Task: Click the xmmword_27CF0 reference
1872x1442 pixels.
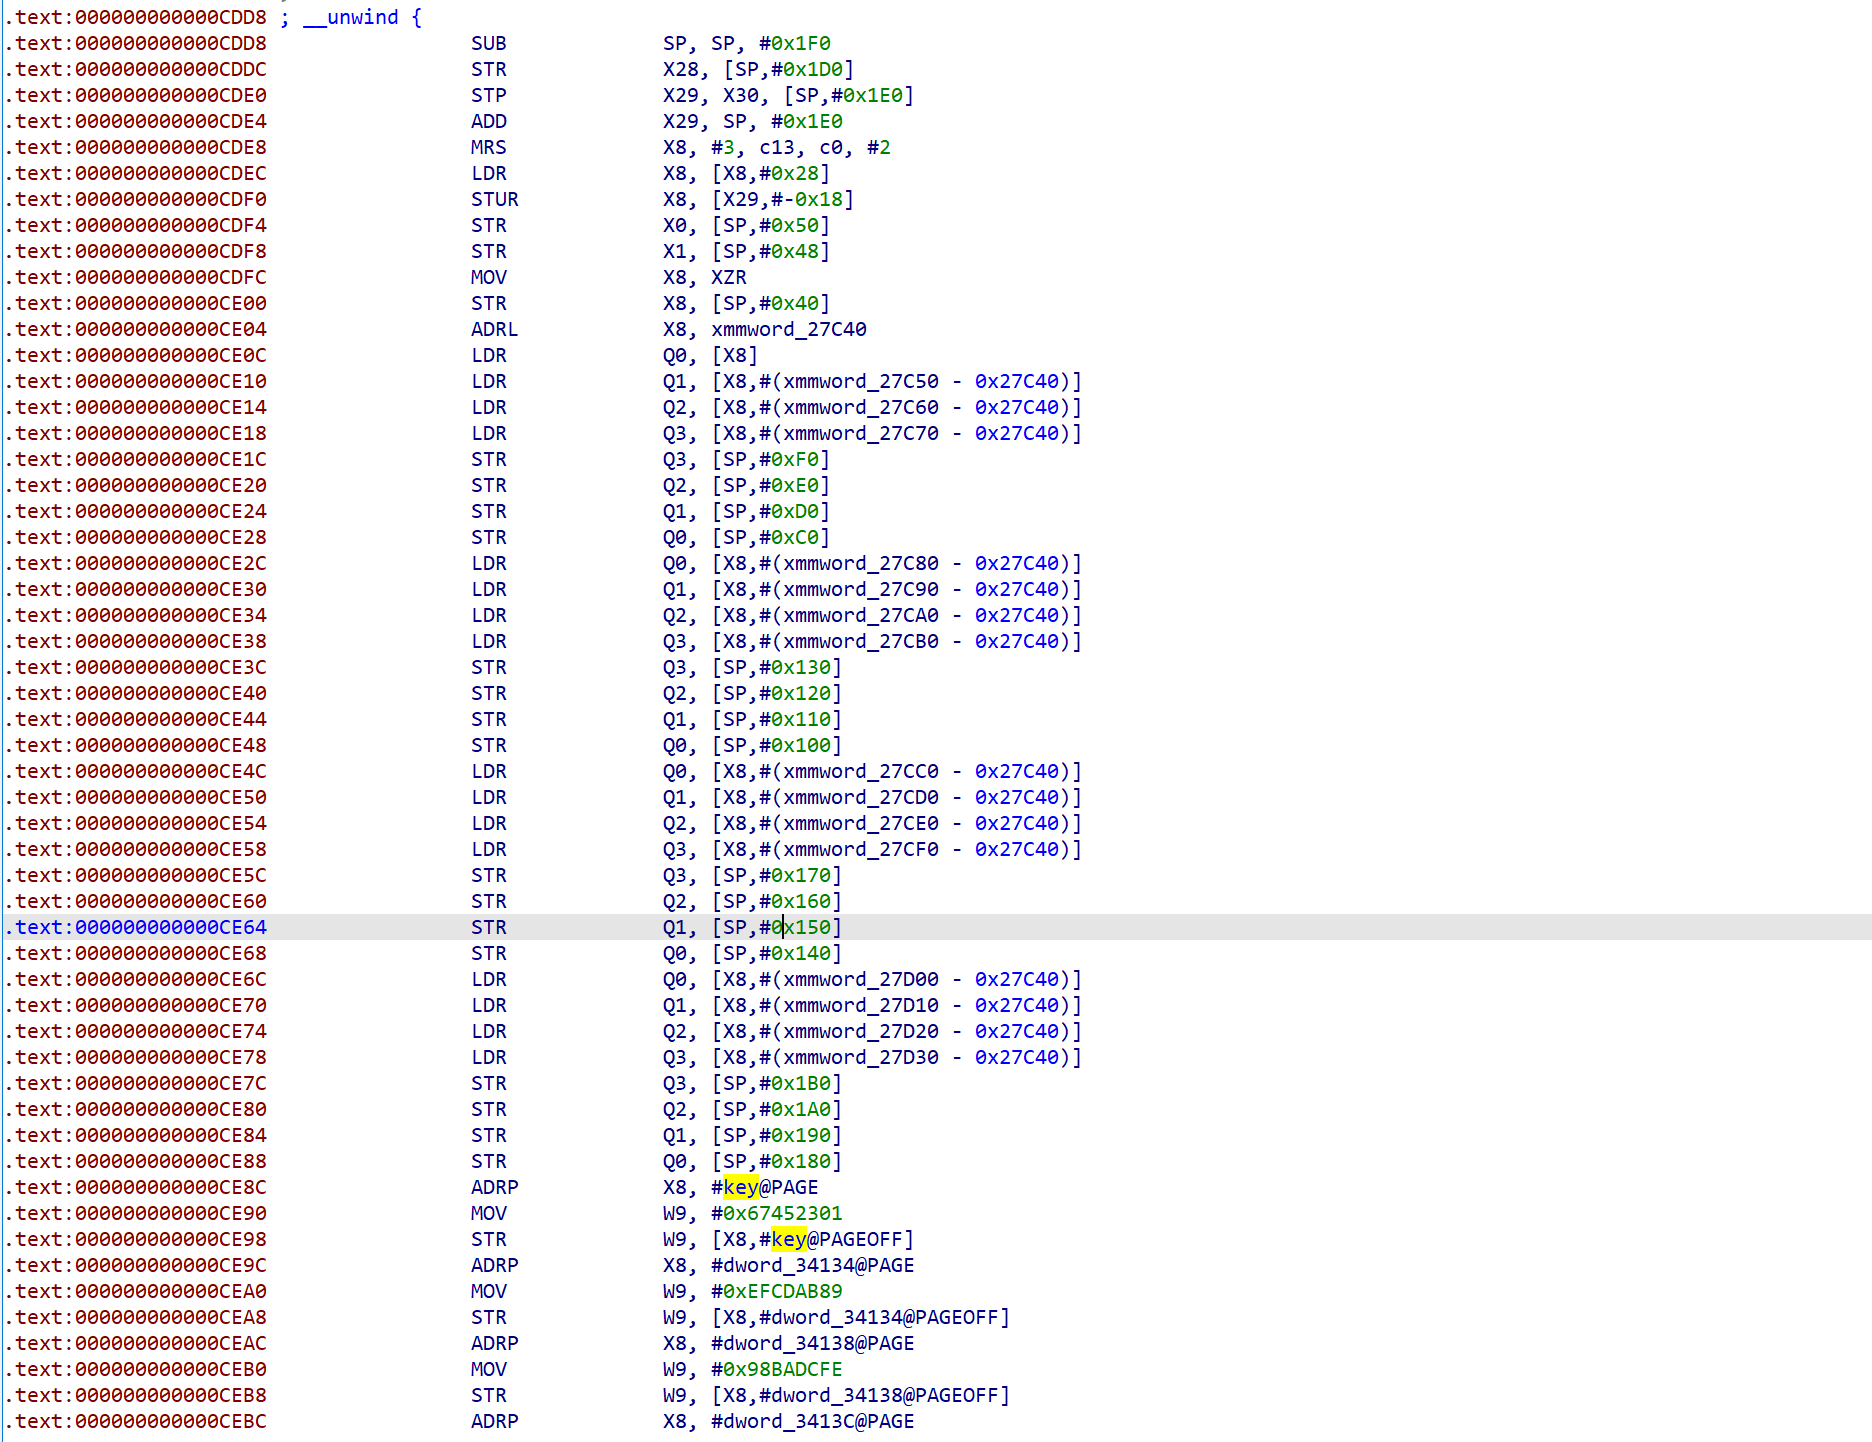Action: 860,850
